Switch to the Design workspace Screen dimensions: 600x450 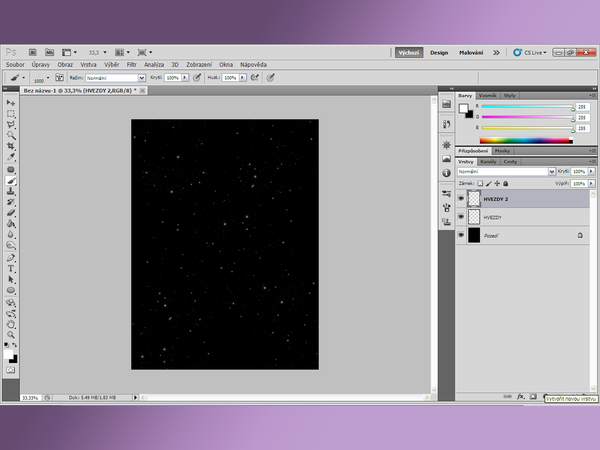[439, 52]
